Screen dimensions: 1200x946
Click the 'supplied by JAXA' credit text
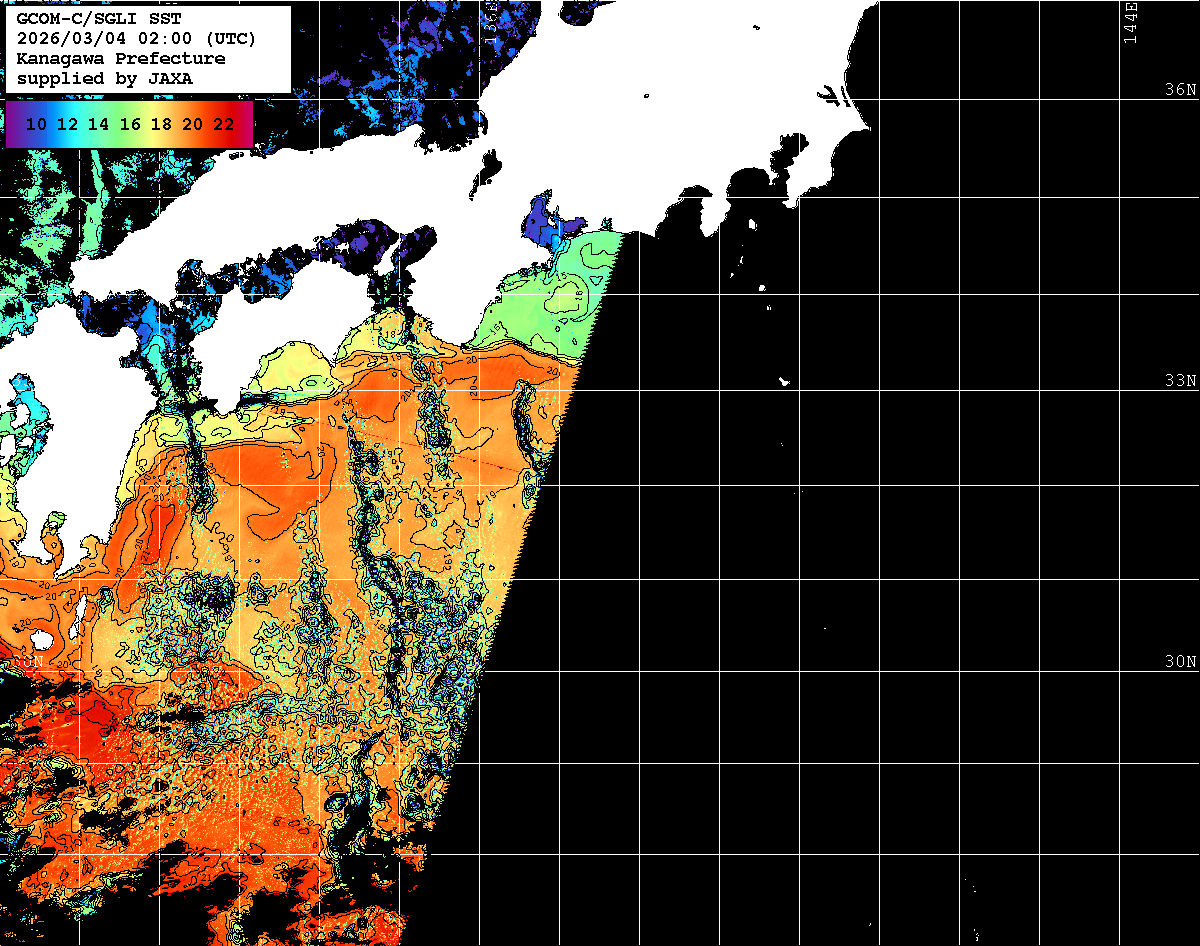[105, 78]
